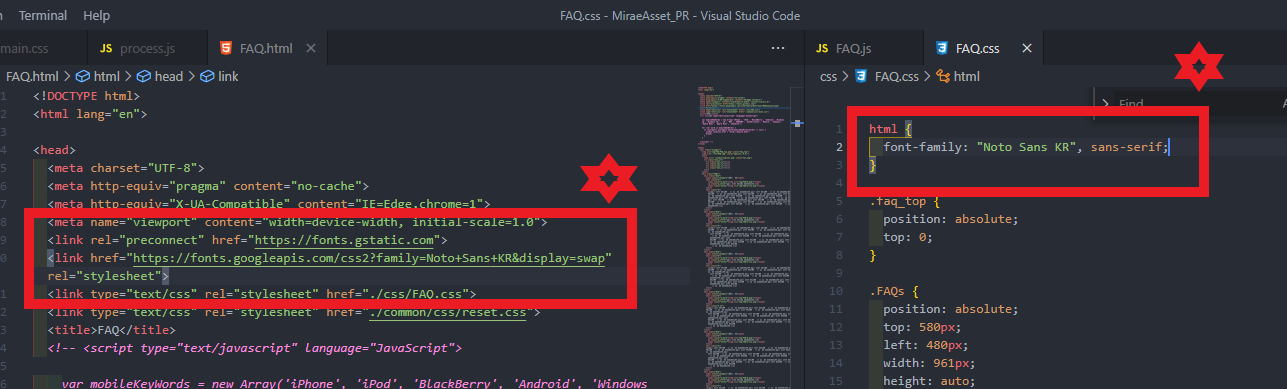Click the ".FAQs {" selector line
Viewport: 1287px width, 389px height.
(x=894, y=291)
